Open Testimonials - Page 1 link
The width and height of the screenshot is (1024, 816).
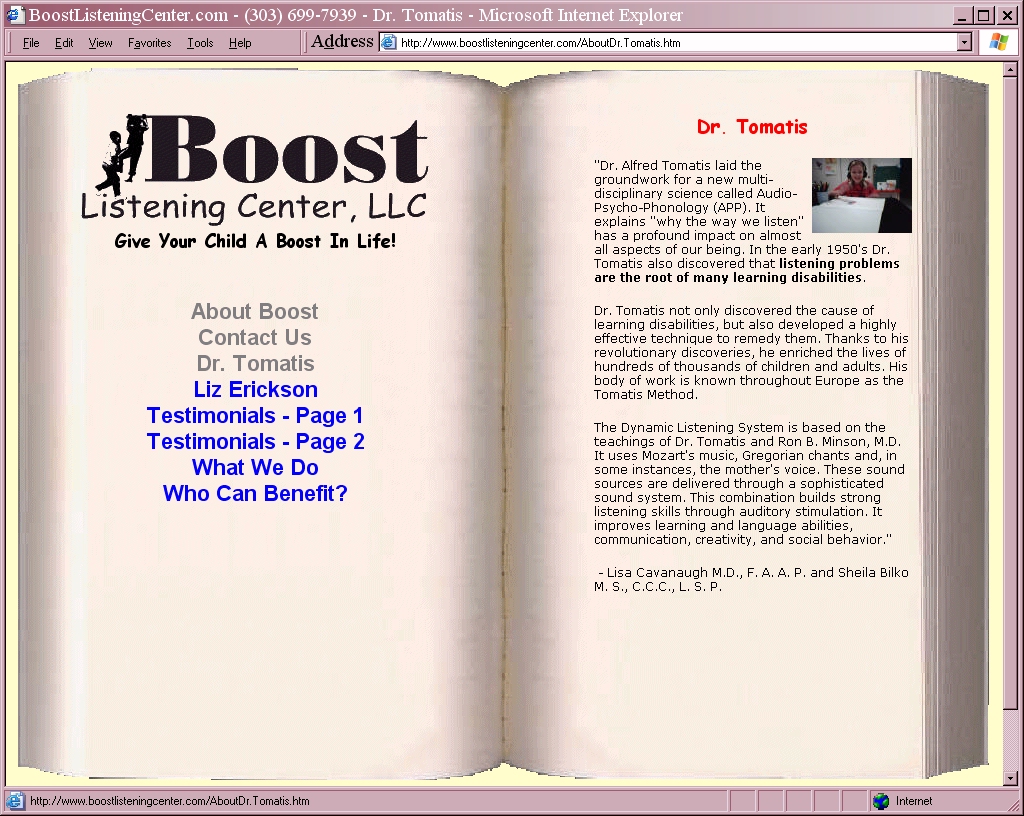[255, 416]
